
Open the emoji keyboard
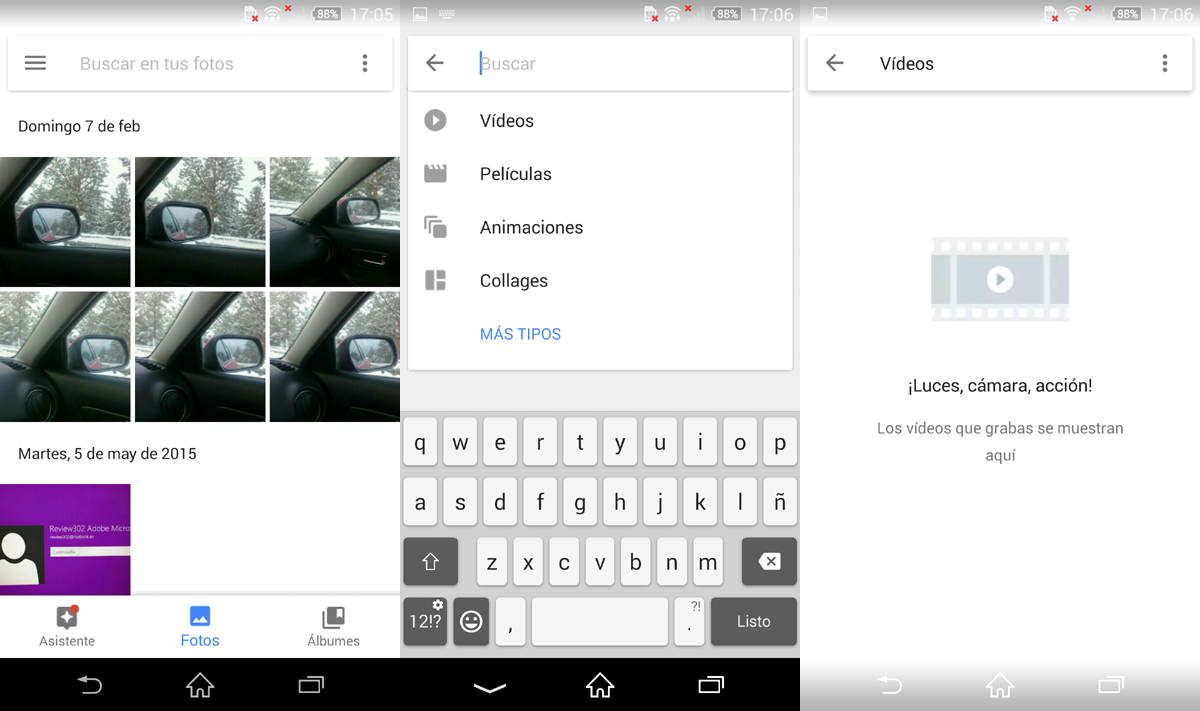pos(471,621)
